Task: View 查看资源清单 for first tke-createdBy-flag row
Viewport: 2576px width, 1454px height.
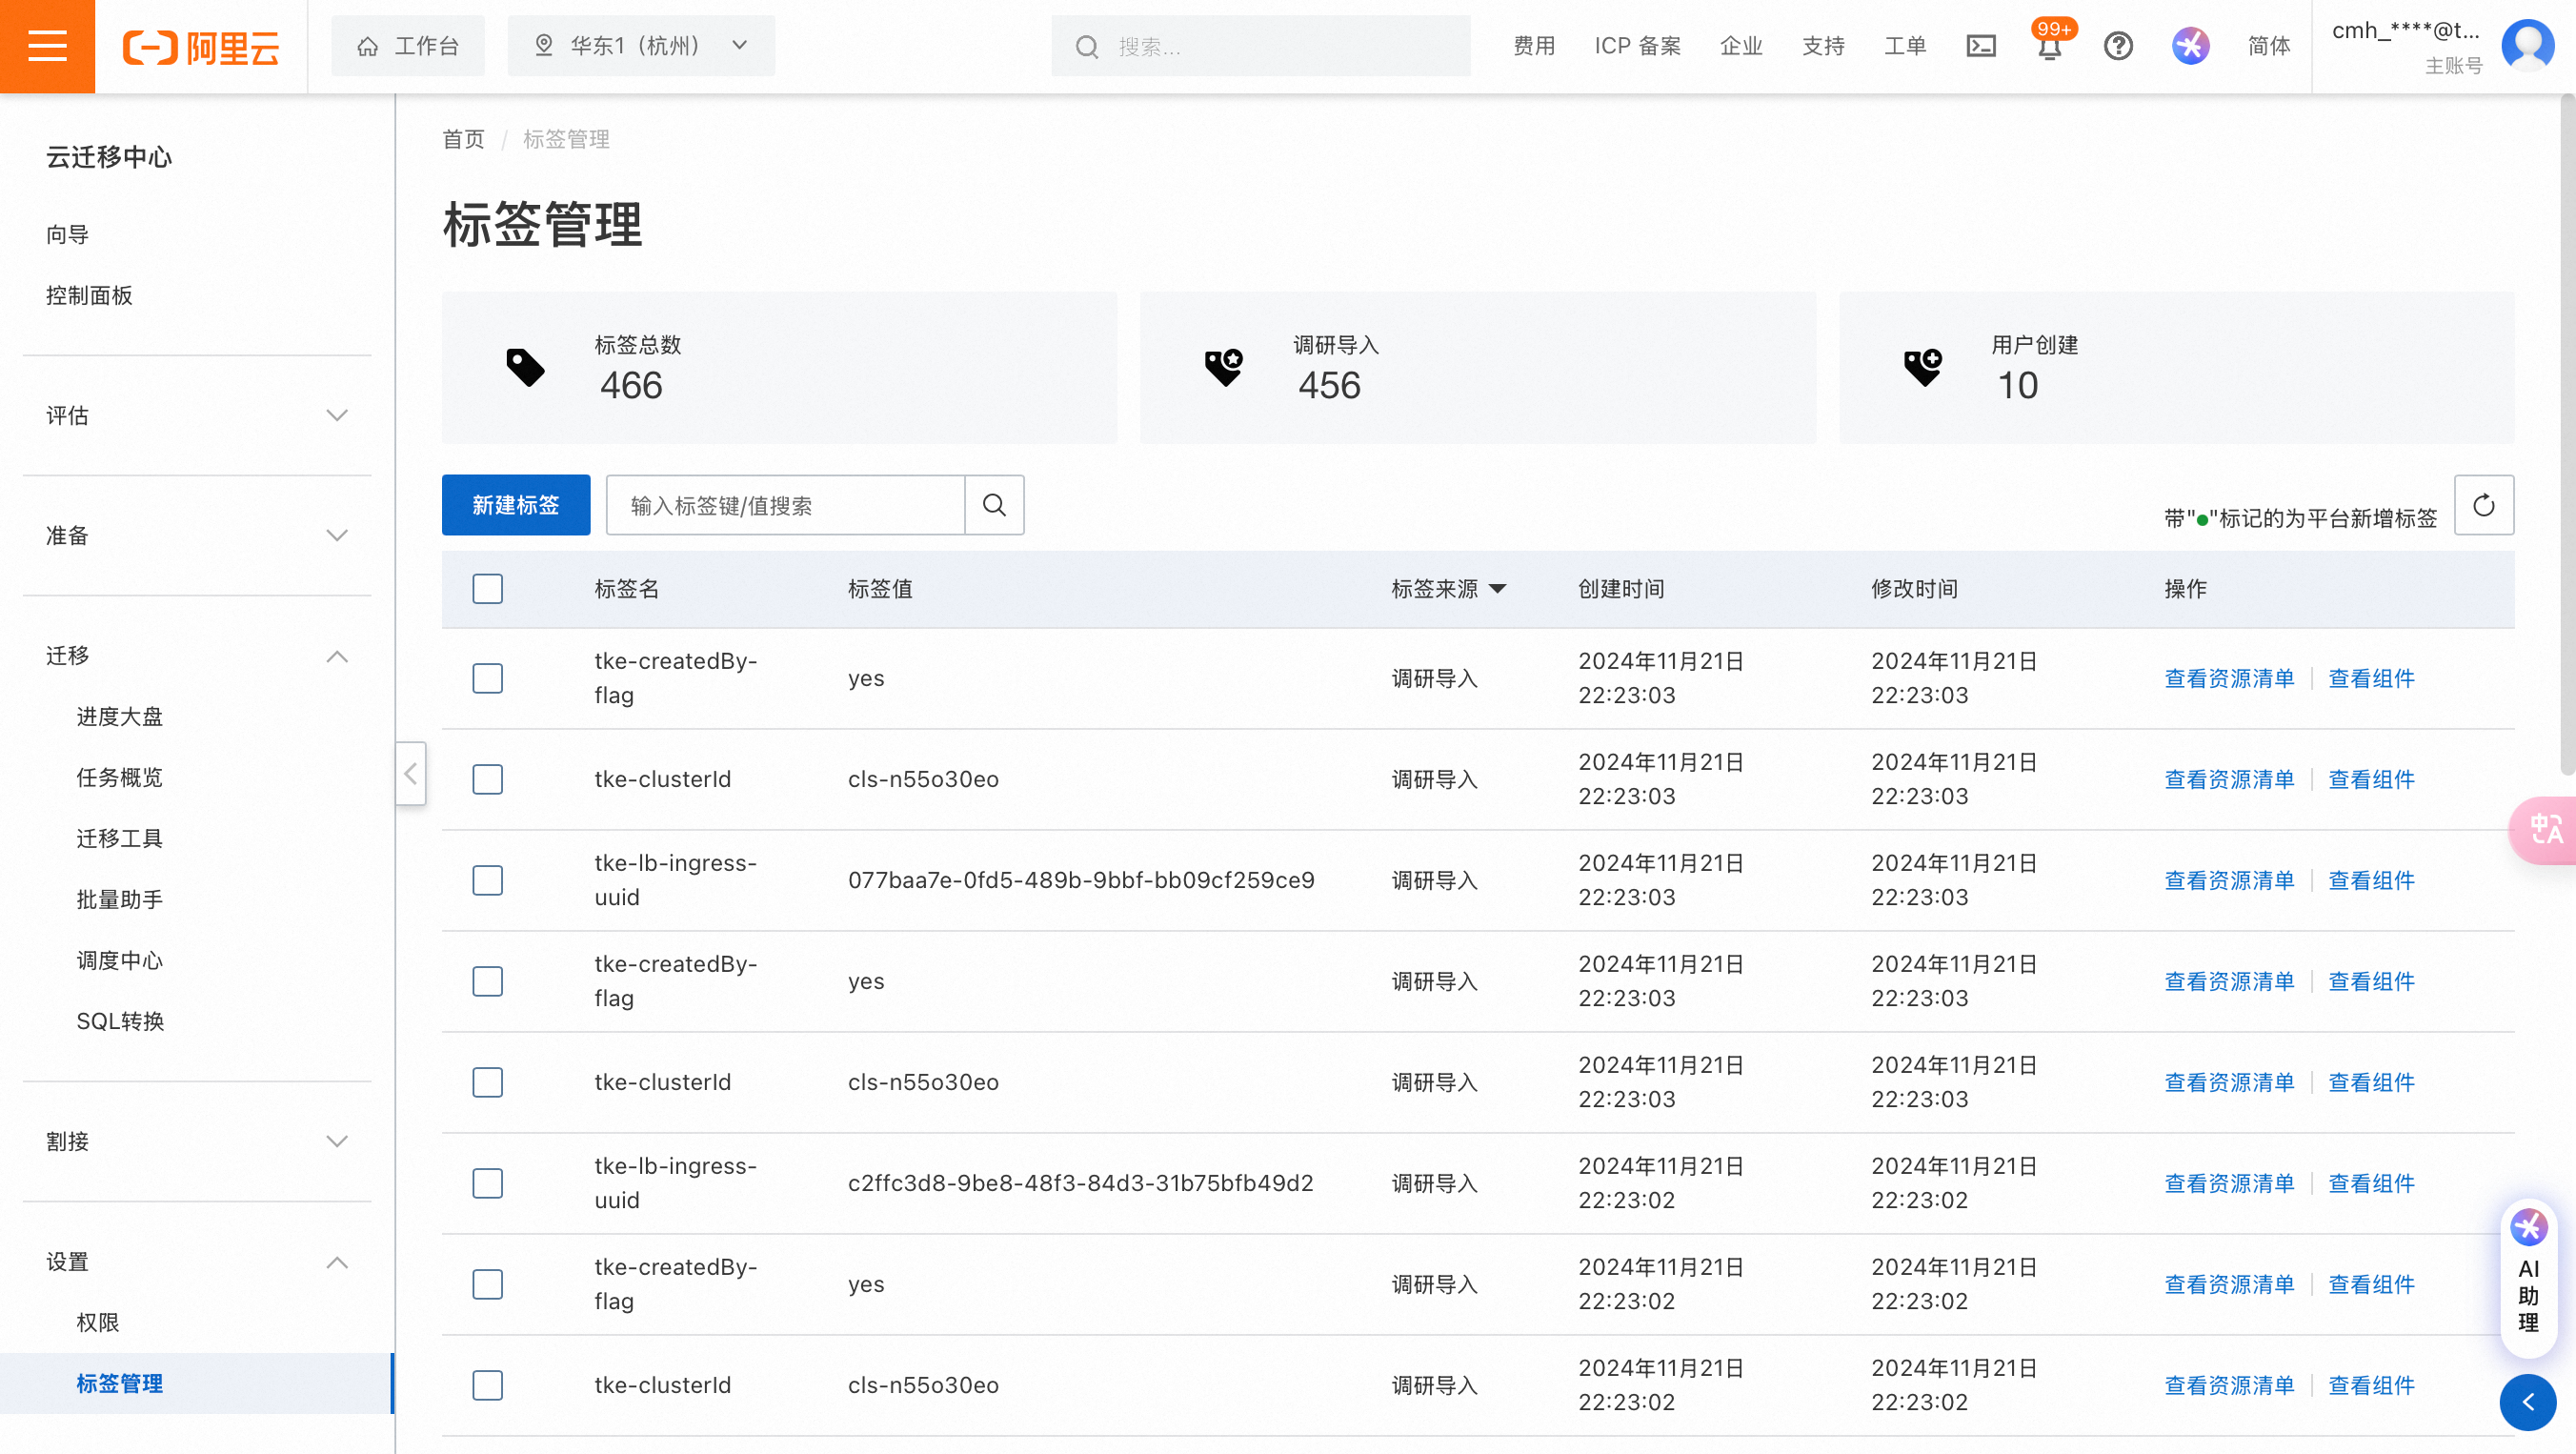Action: (2229, 679)
